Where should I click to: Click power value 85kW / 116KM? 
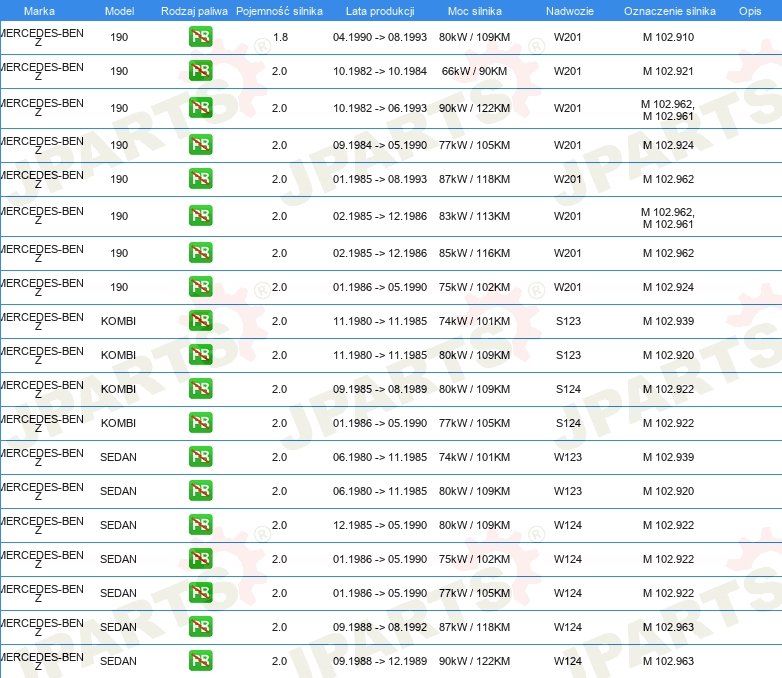click(x=474, y=253)
